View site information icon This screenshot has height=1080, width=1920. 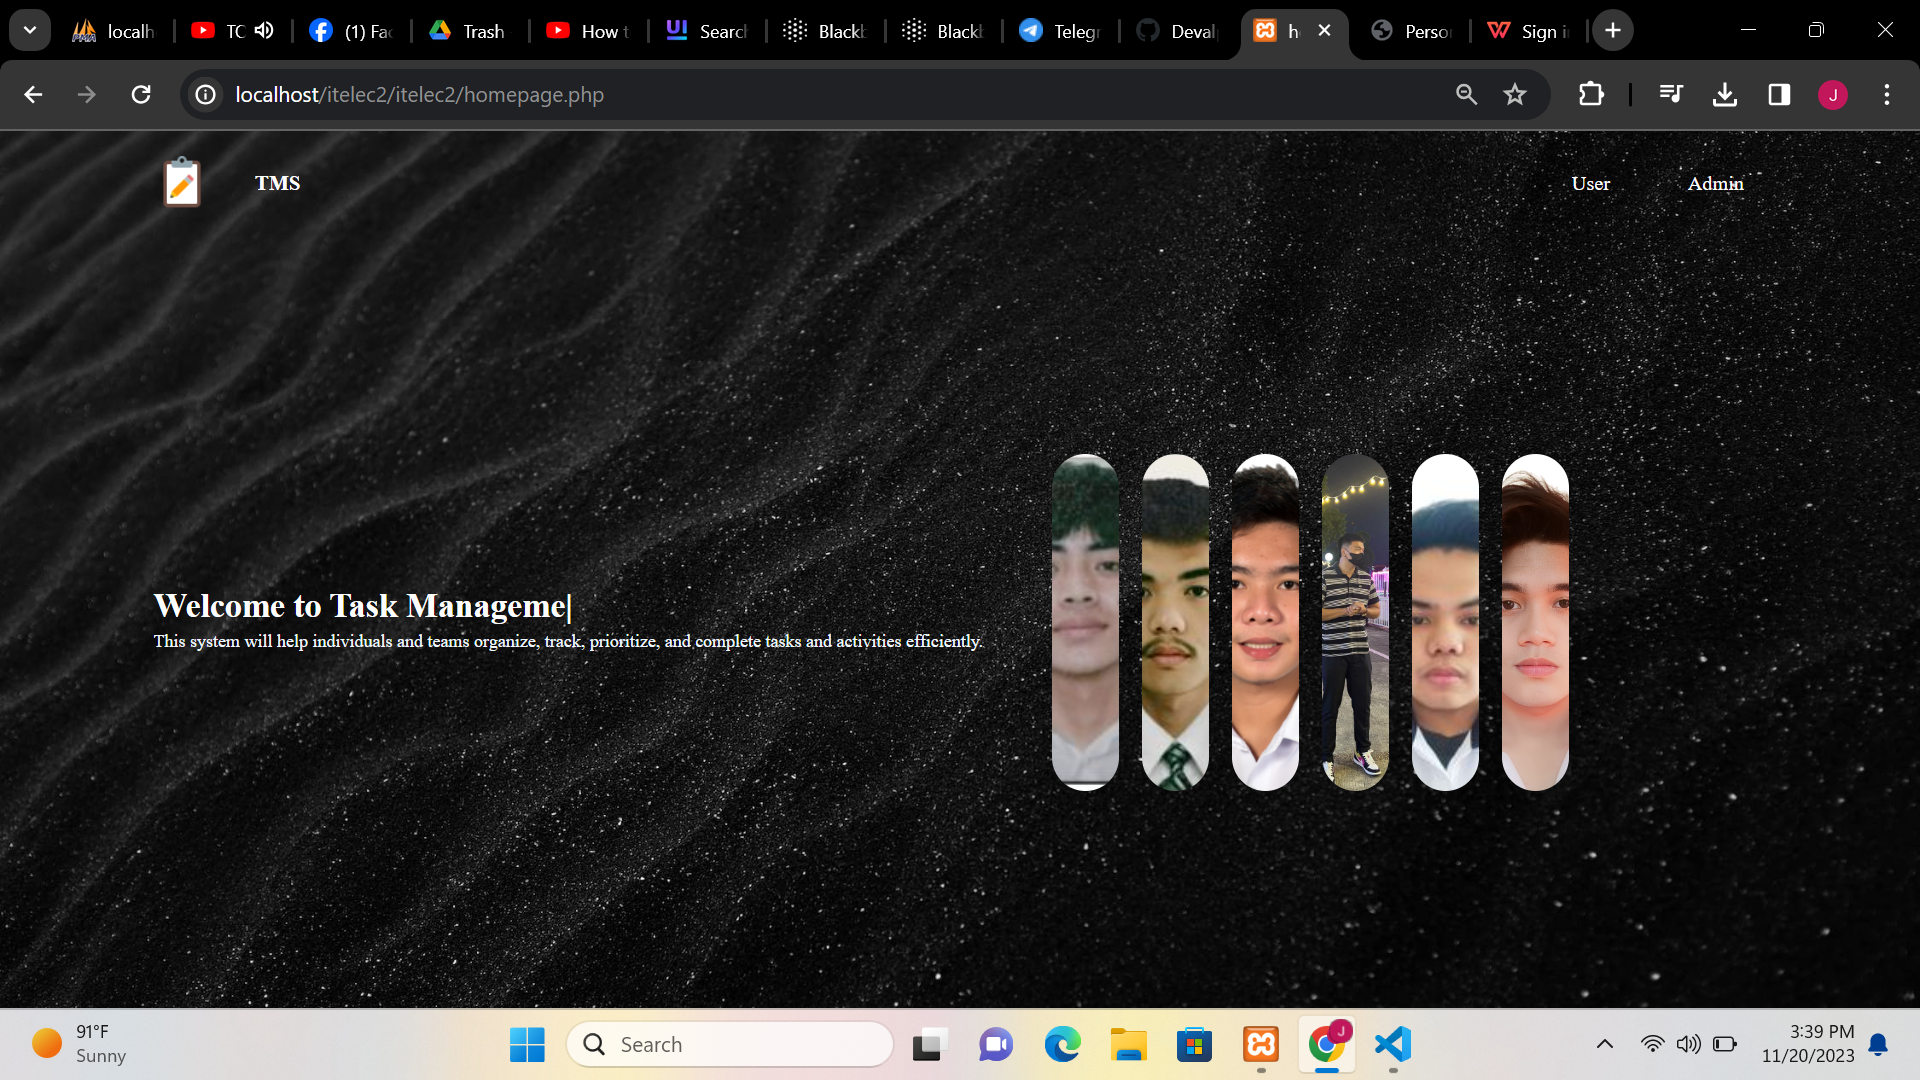pos(206,95)
